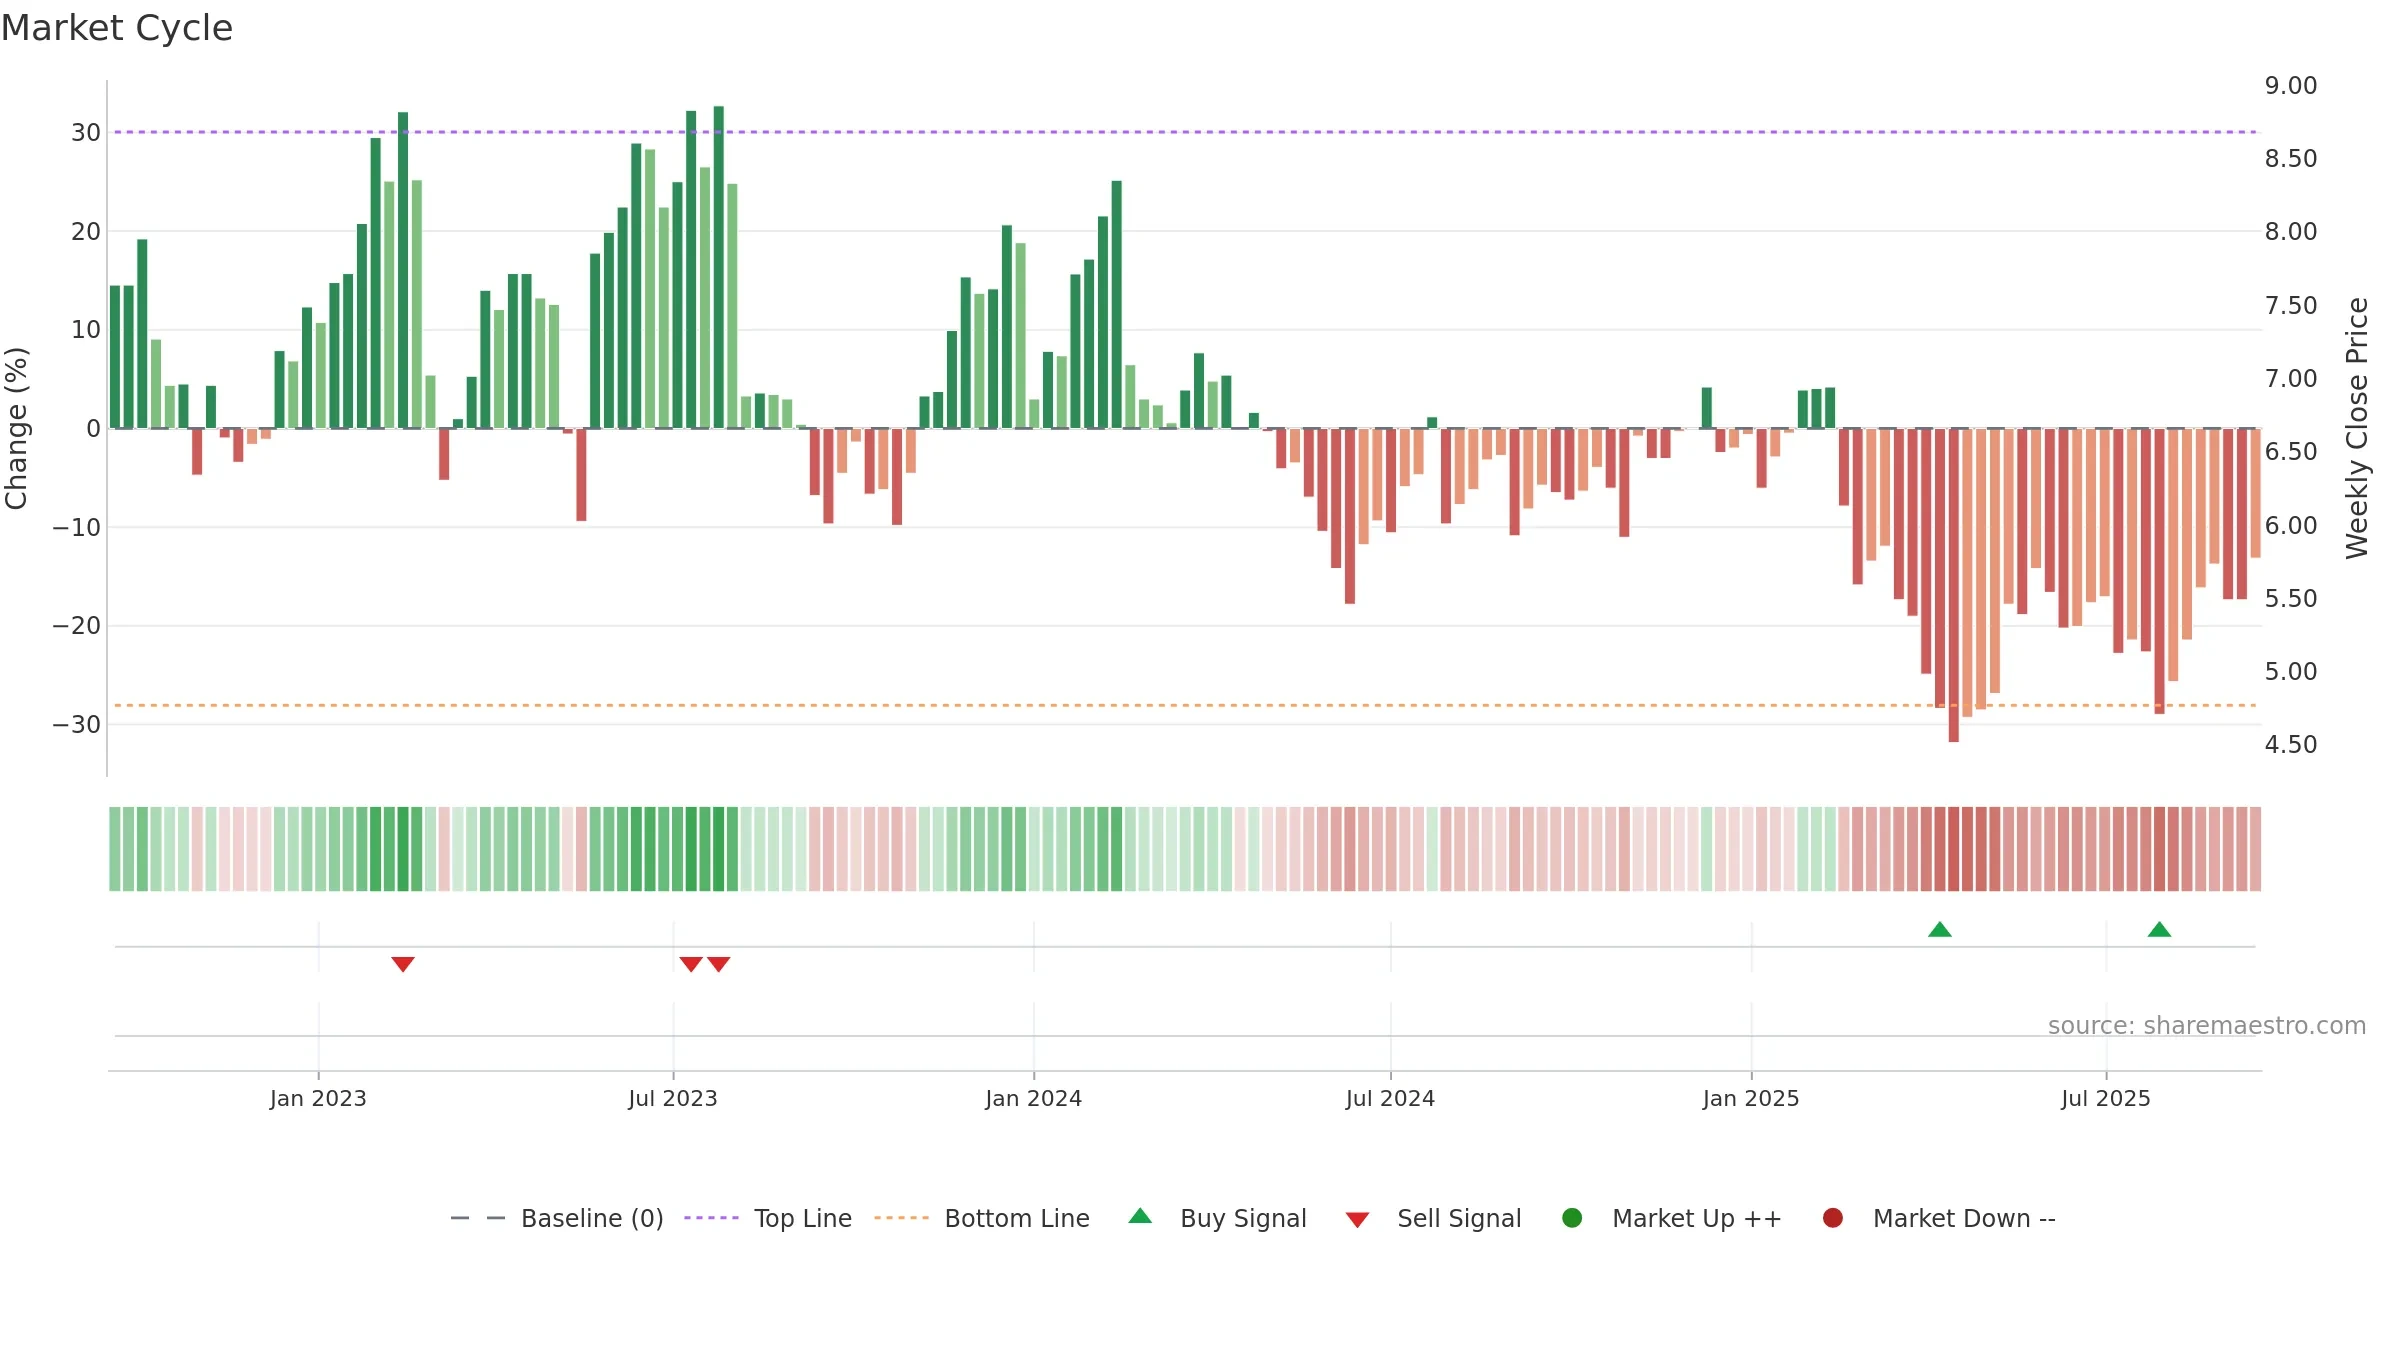
Task: Click the Jul 2023 axis label
Action: tap(673, 1098)
